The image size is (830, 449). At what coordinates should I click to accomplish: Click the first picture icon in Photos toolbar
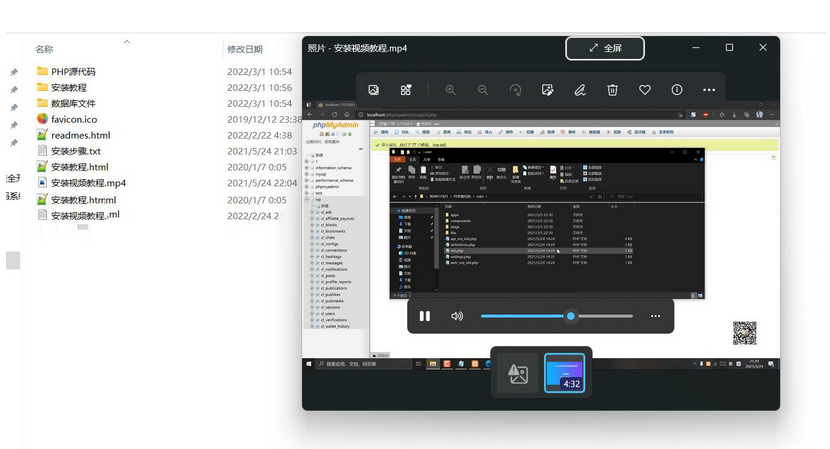373,90
